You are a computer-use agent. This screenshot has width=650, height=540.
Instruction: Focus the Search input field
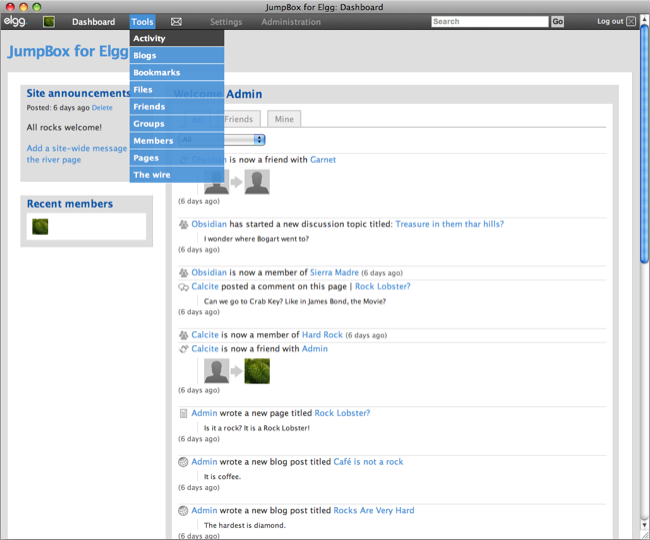[490, 22]
